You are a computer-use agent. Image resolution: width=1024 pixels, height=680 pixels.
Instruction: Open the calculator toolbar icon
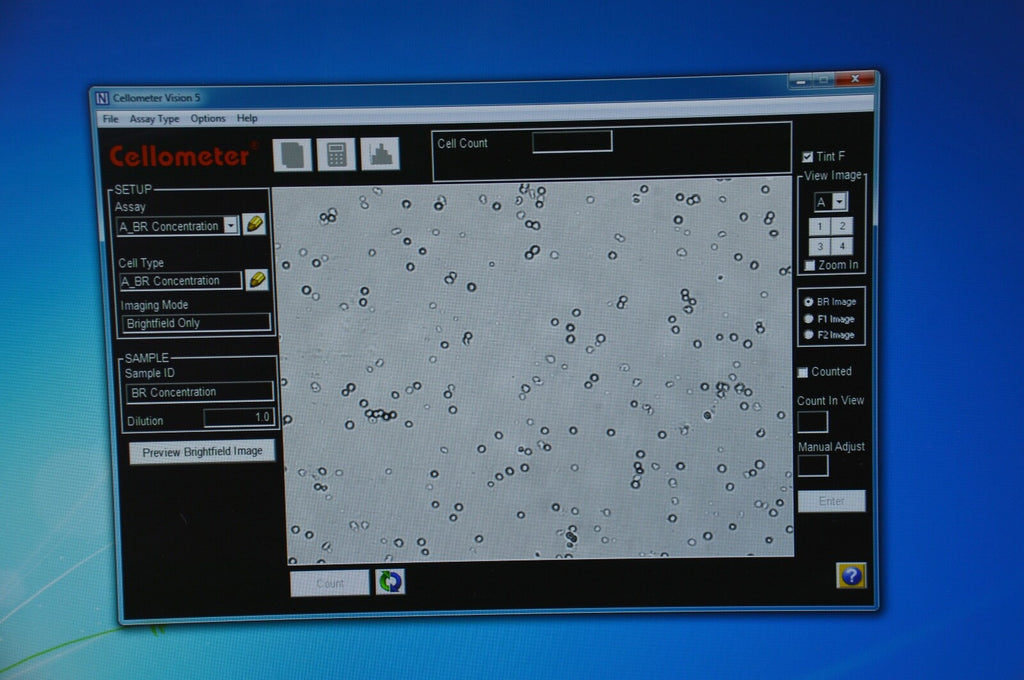pos(336,155)
